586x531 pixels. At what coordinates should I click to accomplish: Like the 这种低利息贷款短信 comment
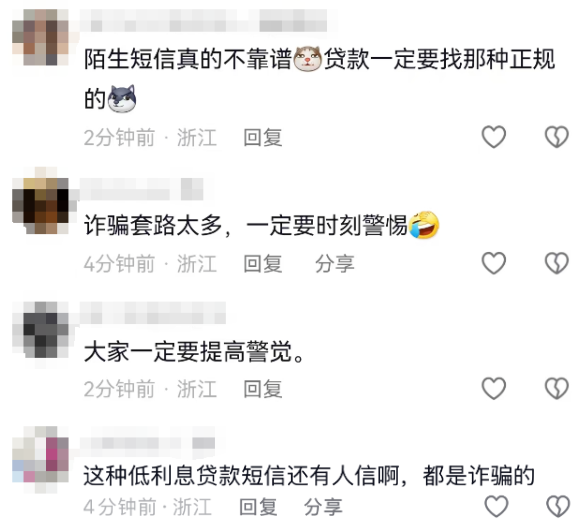click(496, 507)
